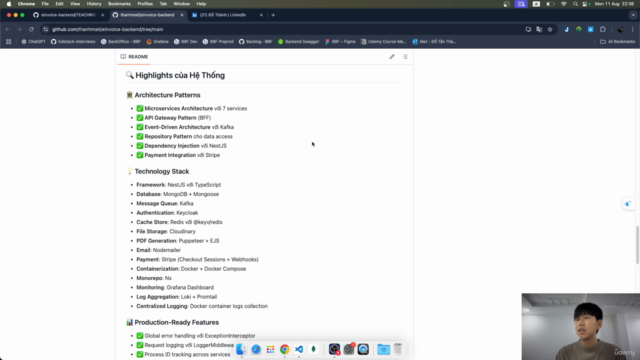
Task: Click the install app icon in address bar
Action: [528, 29]
